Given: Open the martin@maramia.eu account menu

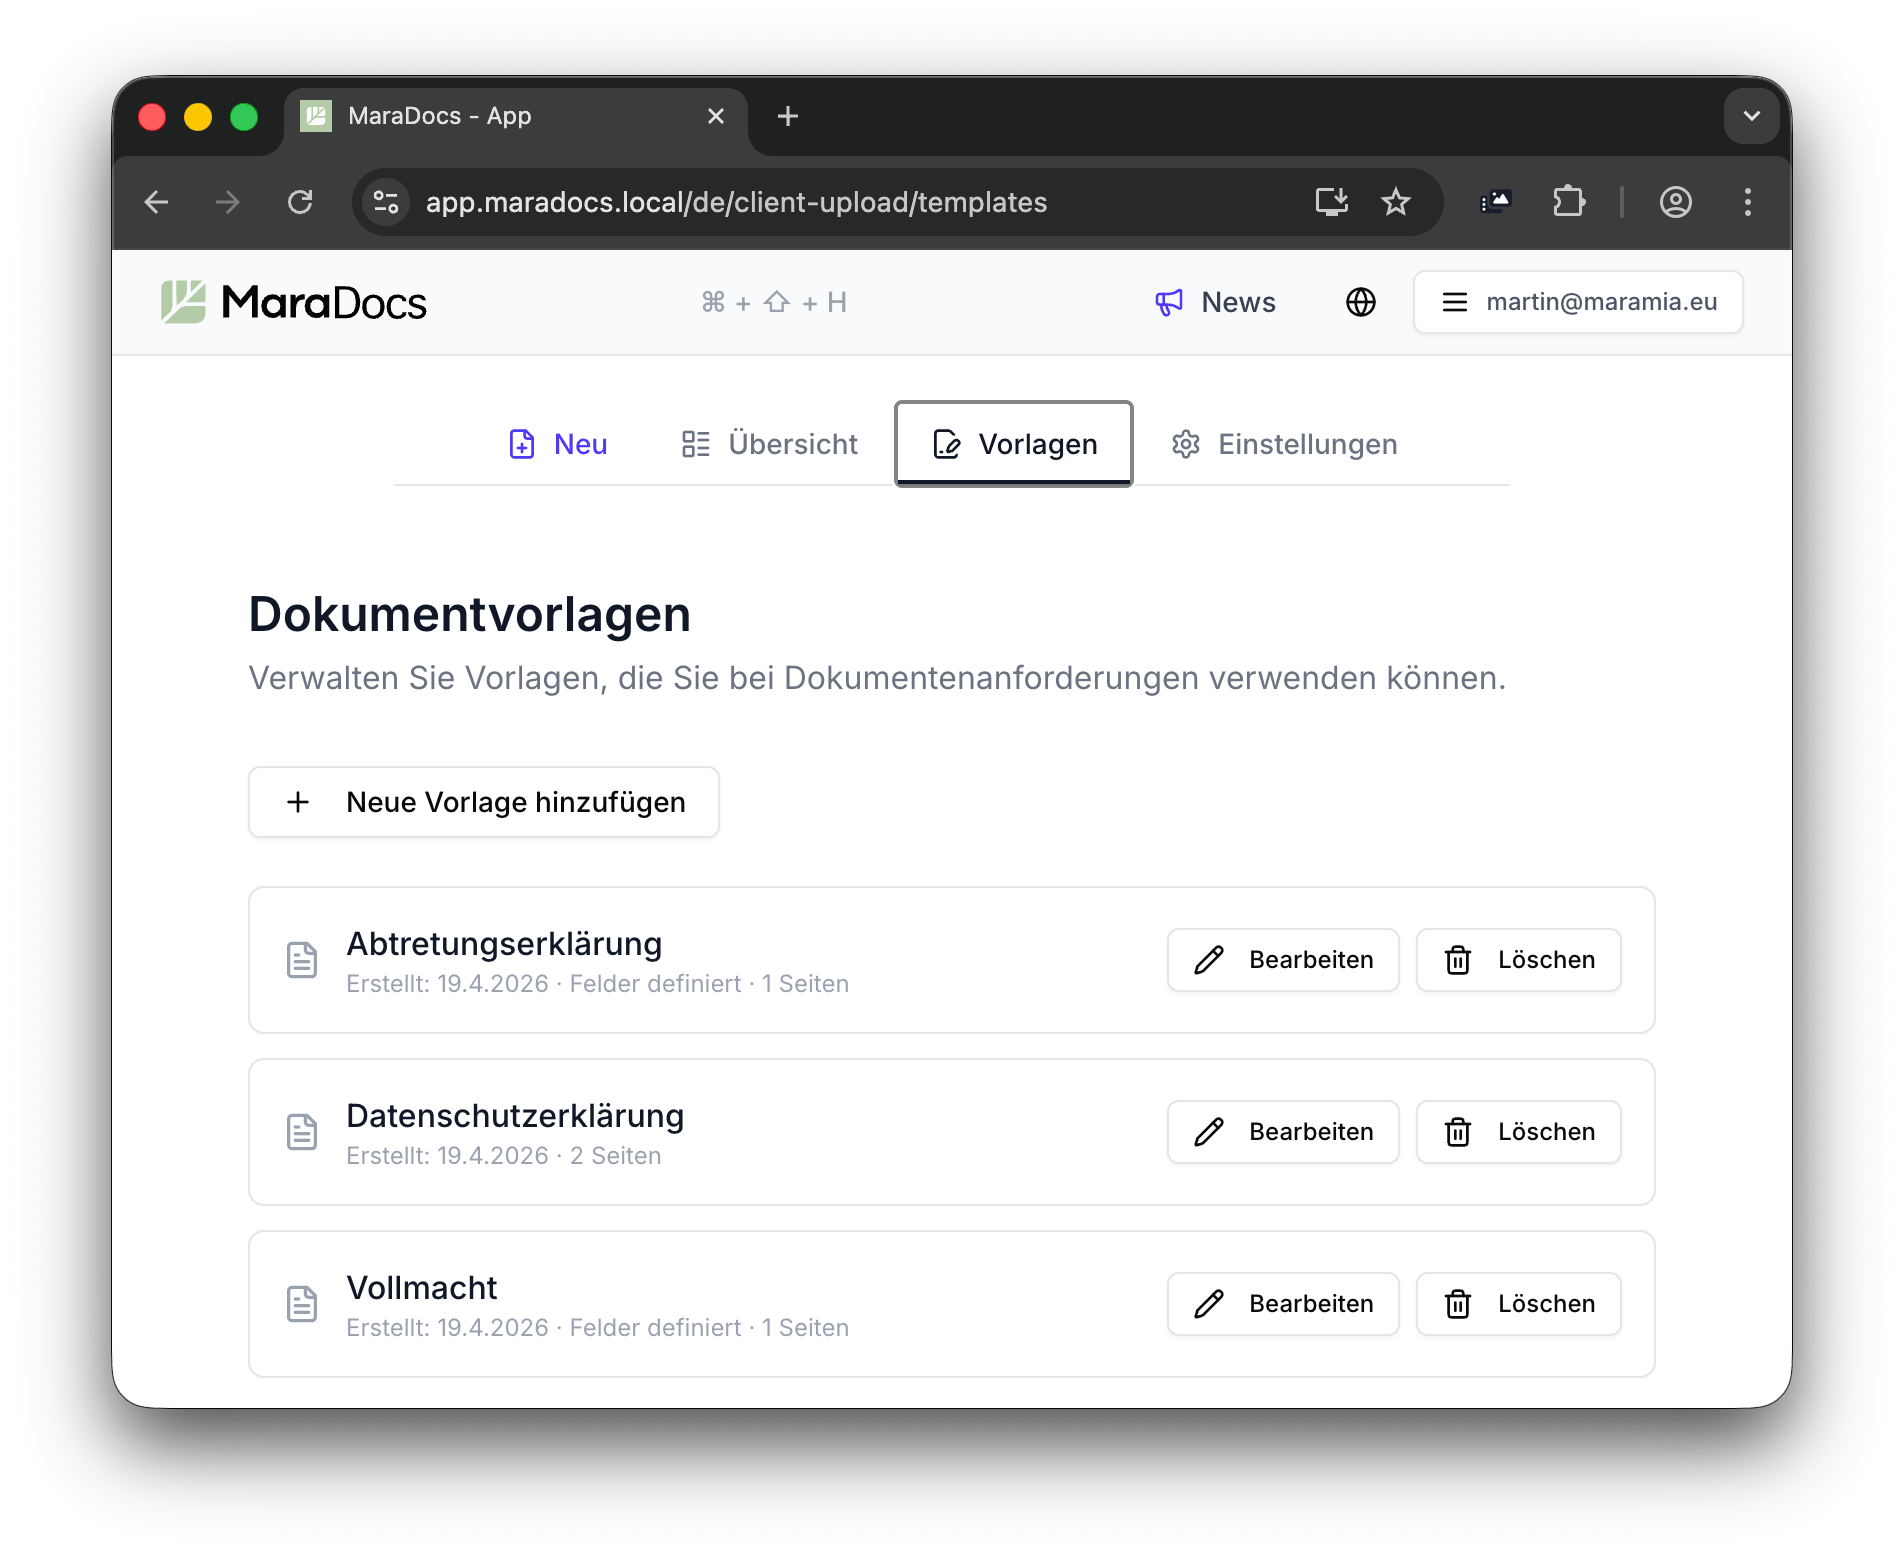Looking at the screenshot, I should tap(1578, 302).
